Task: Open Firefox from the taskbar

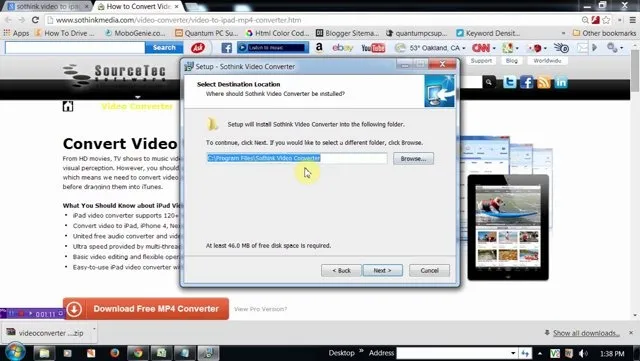Action: [115, 353]
